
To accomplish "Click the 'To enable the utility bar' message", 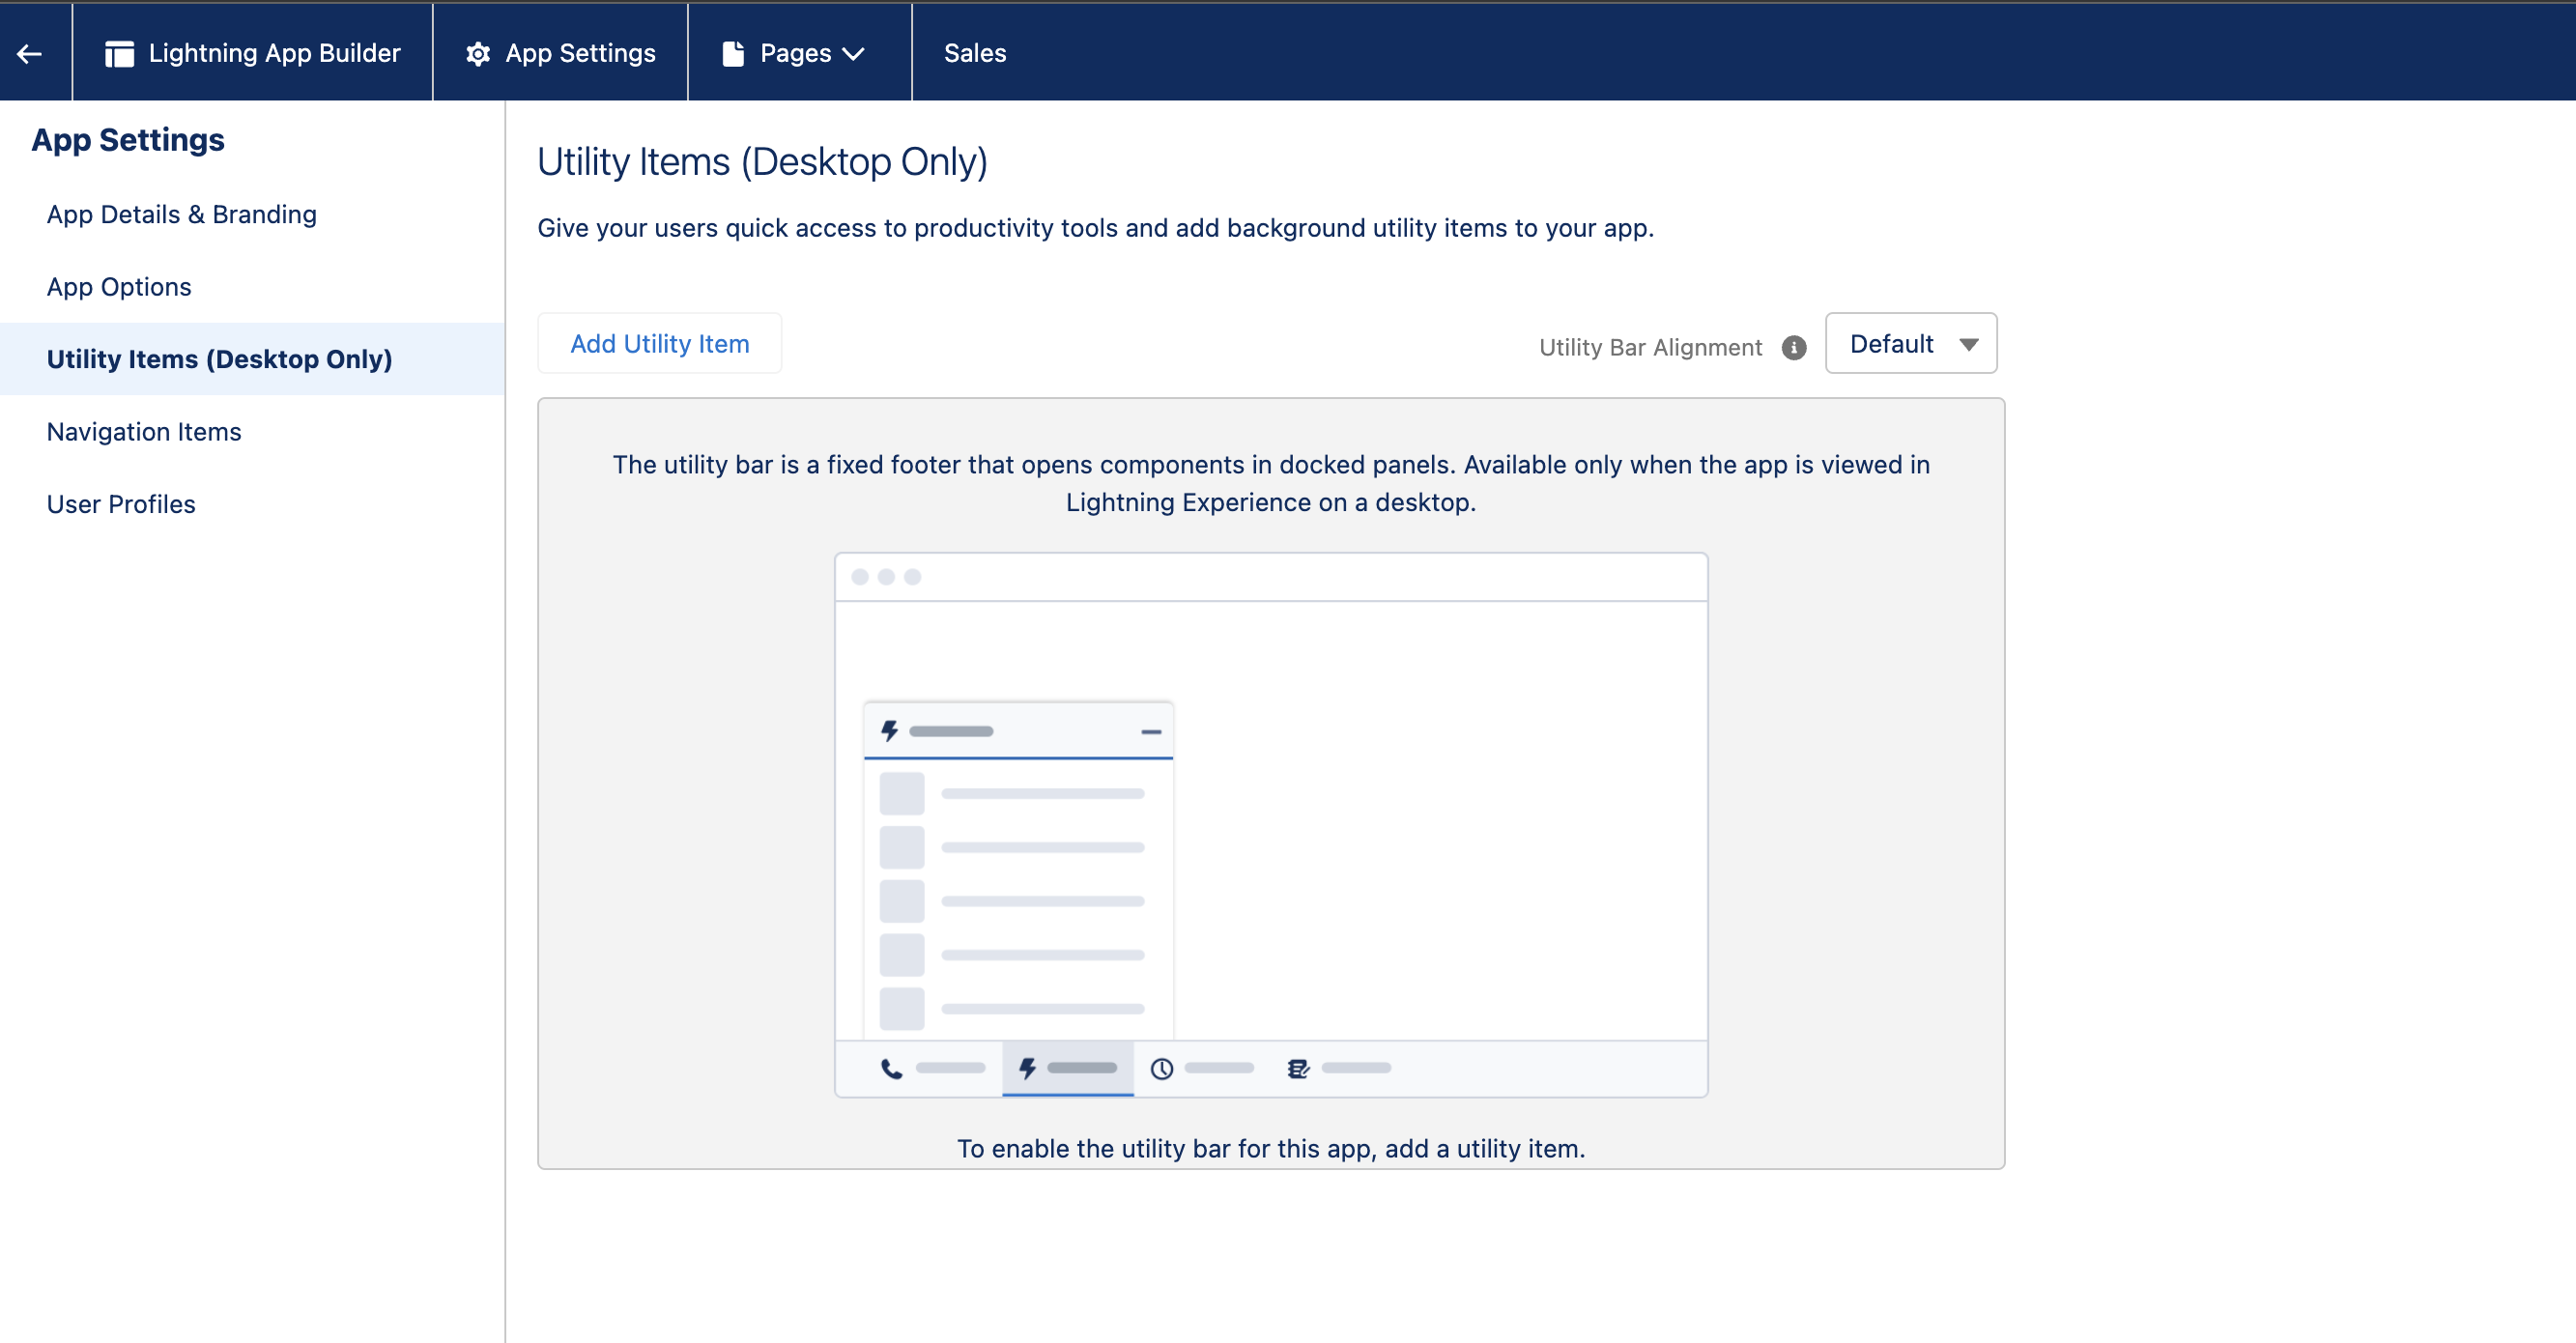I will [1271, 1148].
